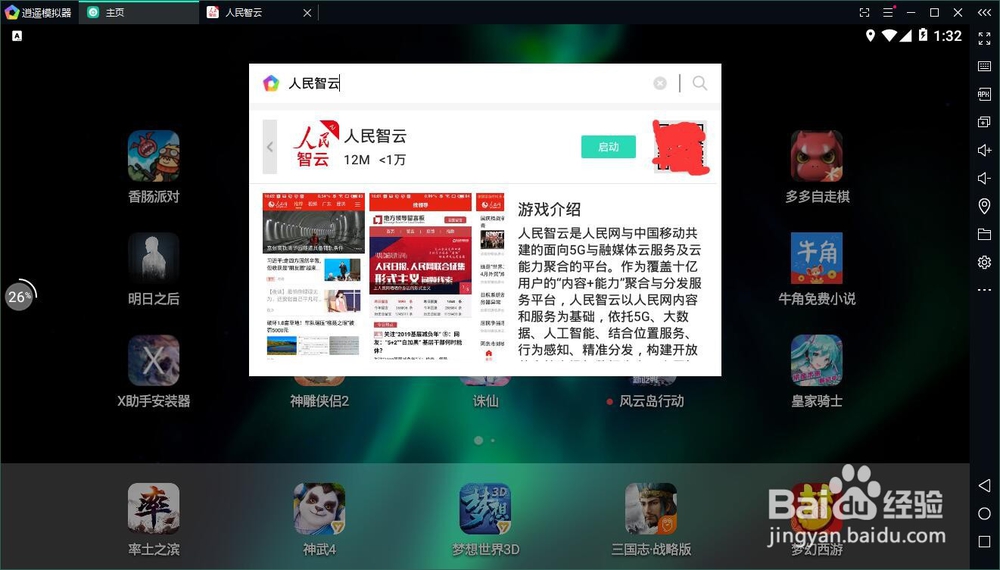This screenshot has width=1000, height=570.
Task: Open the 多多自走棋 game icon
Action: (x=816, y=156)
